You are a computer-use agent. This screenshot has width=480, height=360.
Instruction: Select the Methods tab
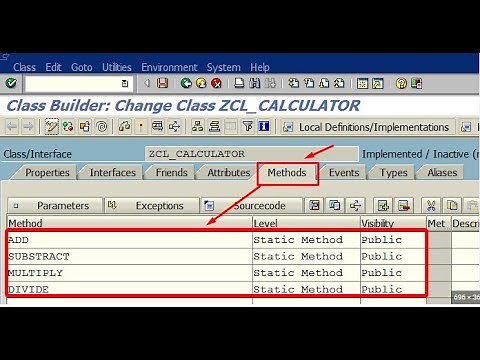(x=287, y=173)
